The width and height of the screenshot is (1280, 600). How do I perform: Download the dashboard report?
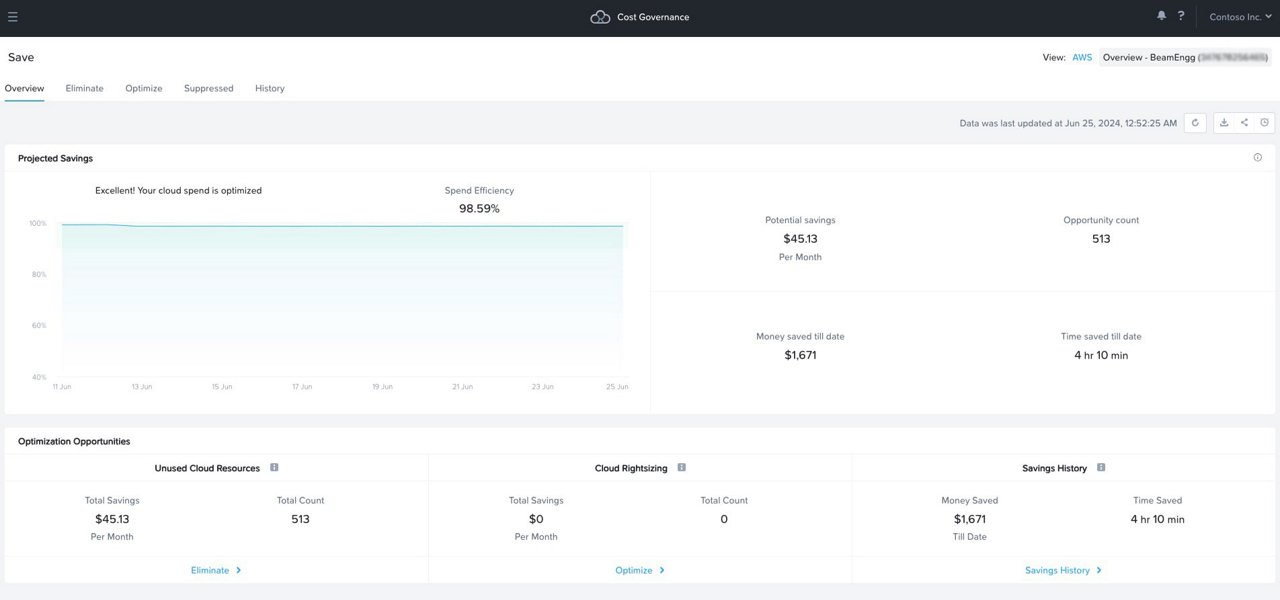coord(1224,122)
